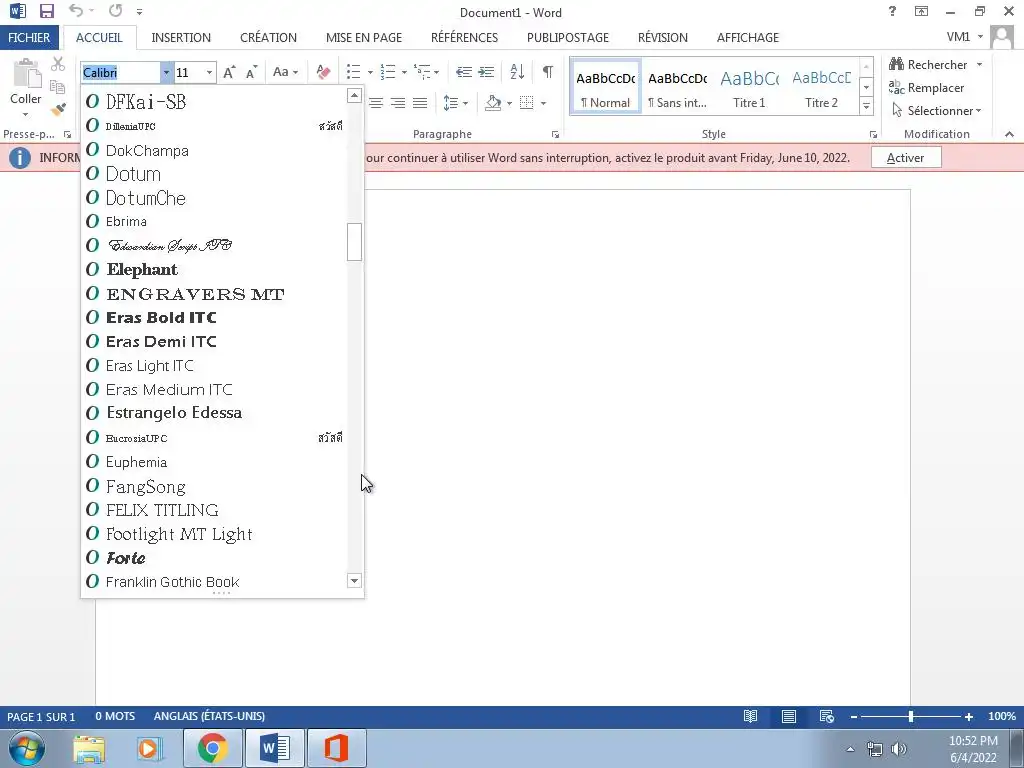Increase font size with the large A icon
Screen dimensions: 1024x768
(229, 72)
